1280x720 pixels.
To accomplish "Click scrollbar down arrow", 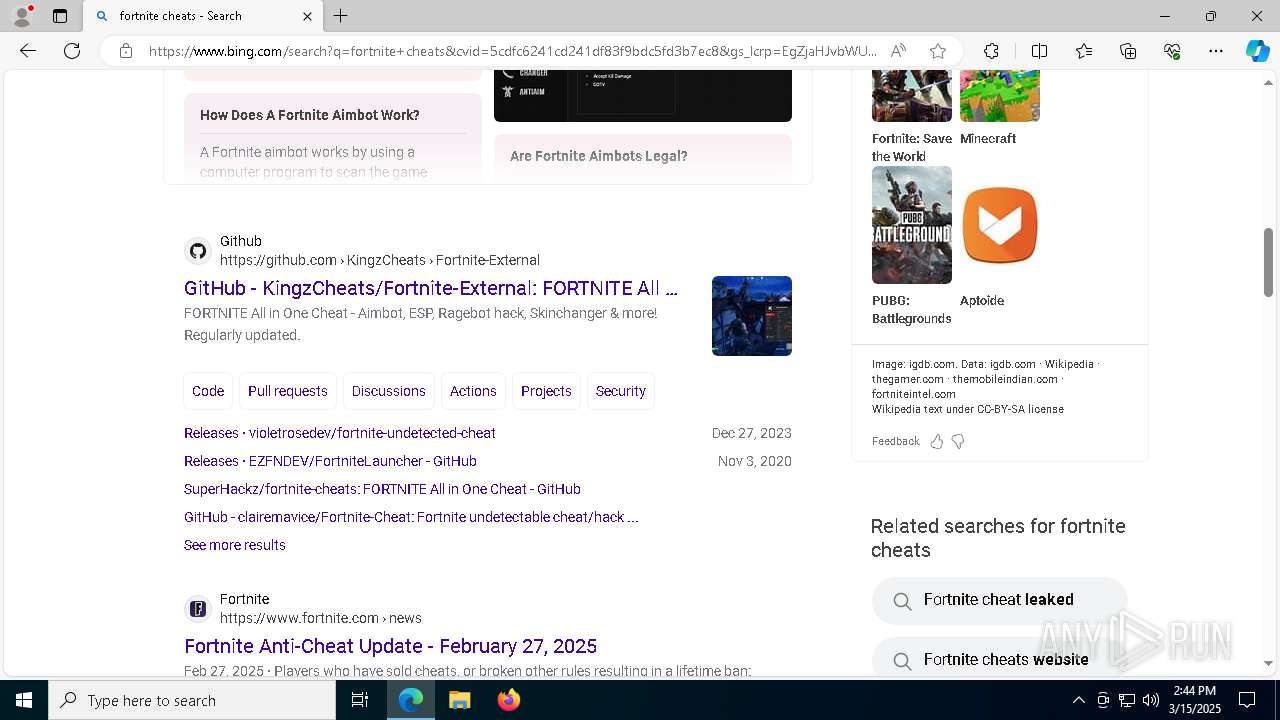I will (x=1268, y=663).
